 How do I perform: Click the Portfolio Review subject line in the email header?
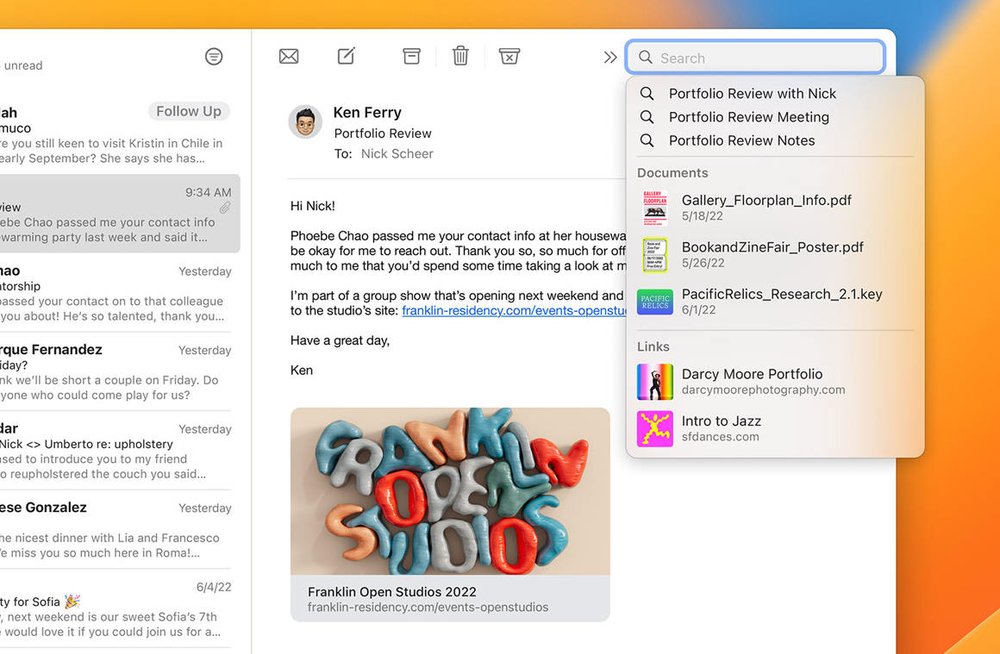383,133
